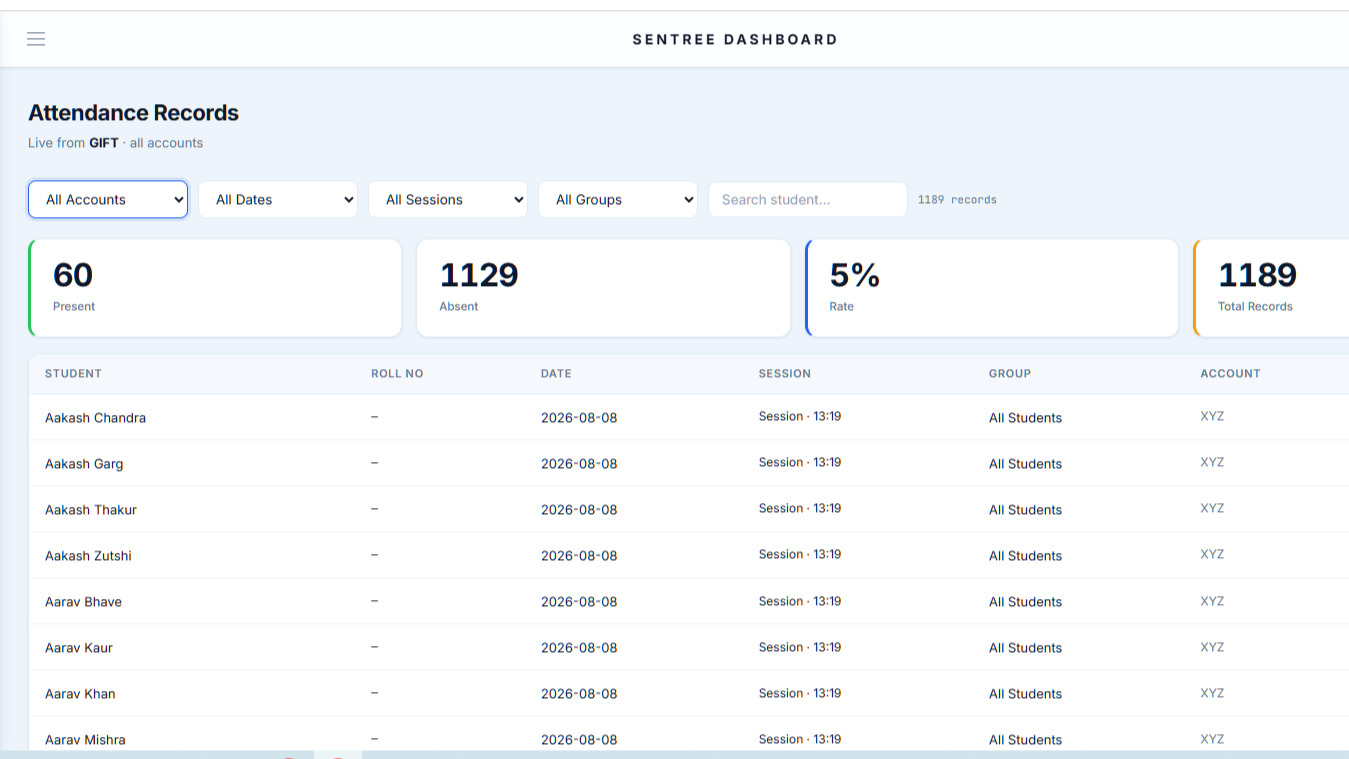Select student Aakash Zutshi
The width and height of the screenshot is (1349, 759).
88,556
